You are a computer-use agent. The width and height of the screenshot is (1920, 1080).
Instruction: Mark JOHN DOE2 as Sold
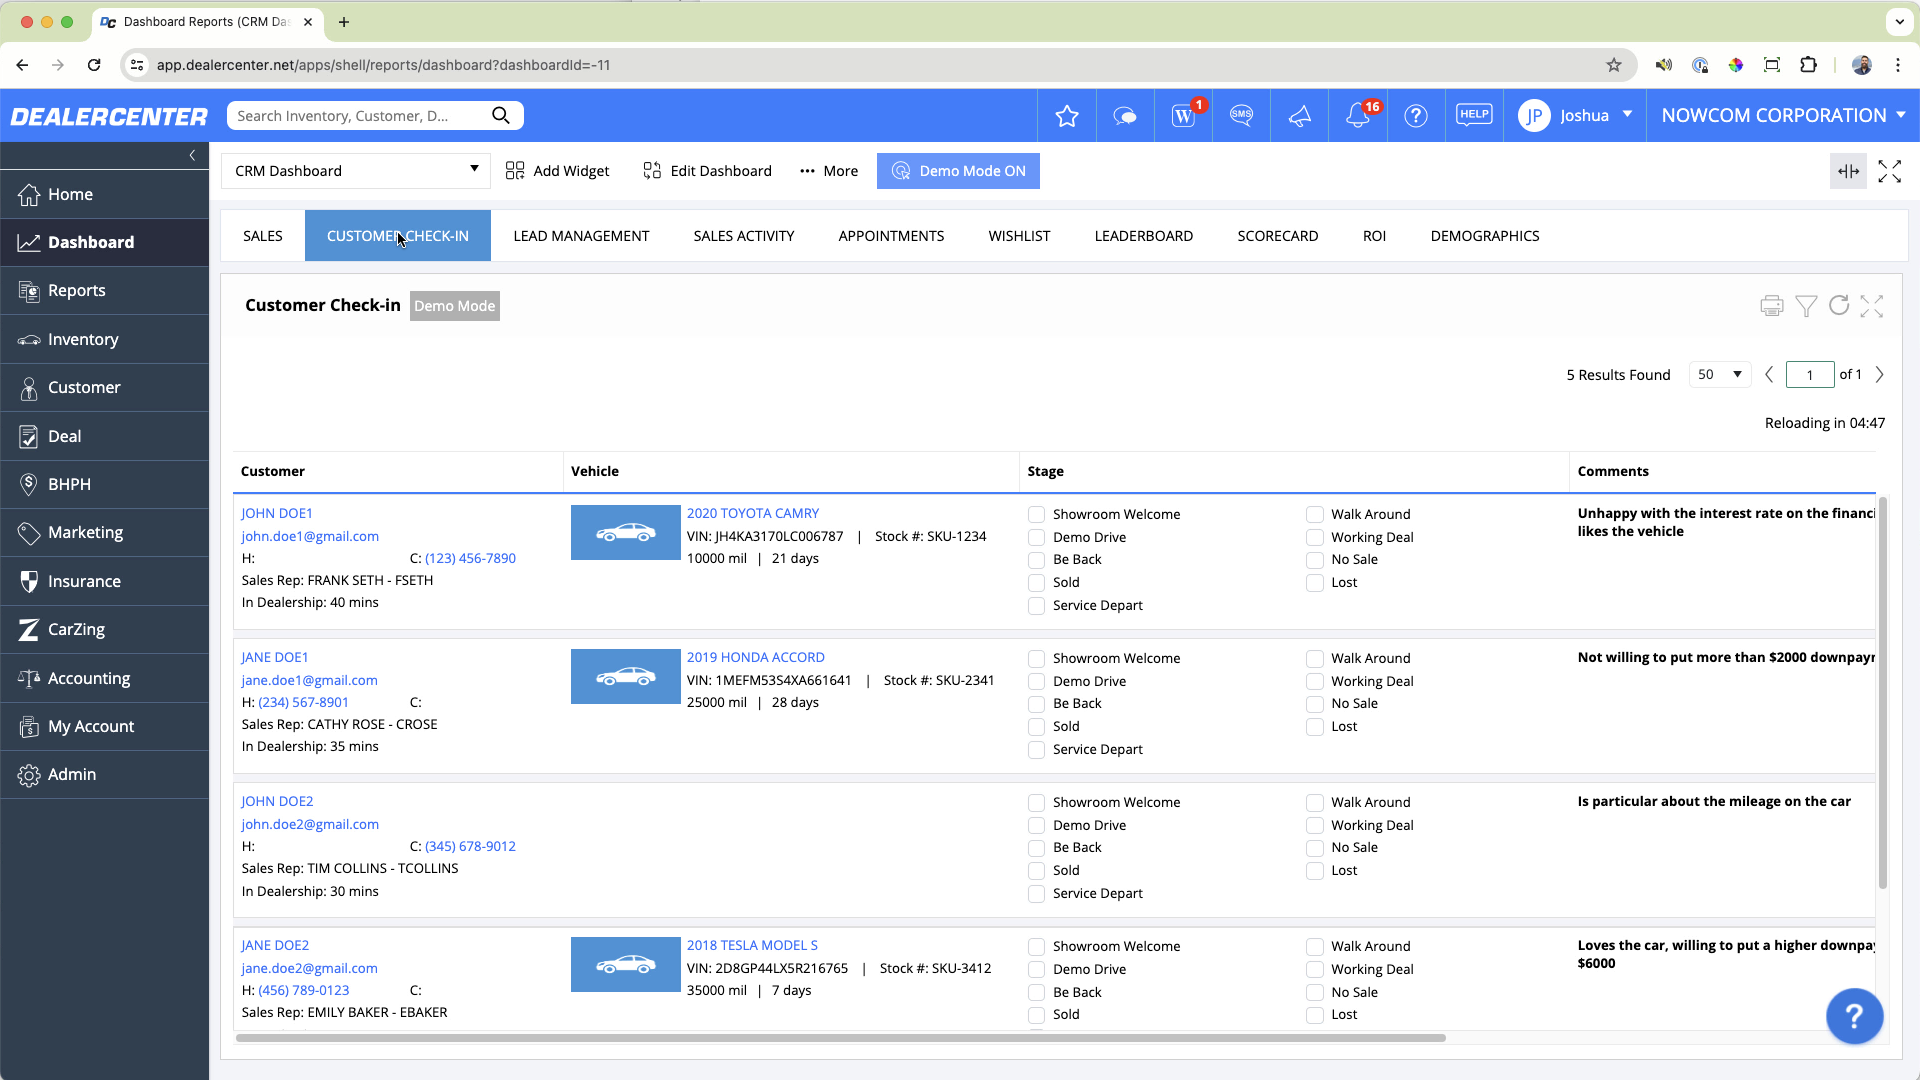pyautogui.click(x=1037, y=870)
